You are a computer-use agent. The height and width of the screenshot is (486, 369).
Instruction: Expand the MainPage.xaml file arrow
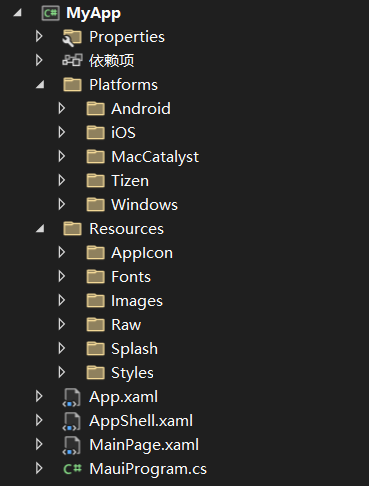pos(39,444)
